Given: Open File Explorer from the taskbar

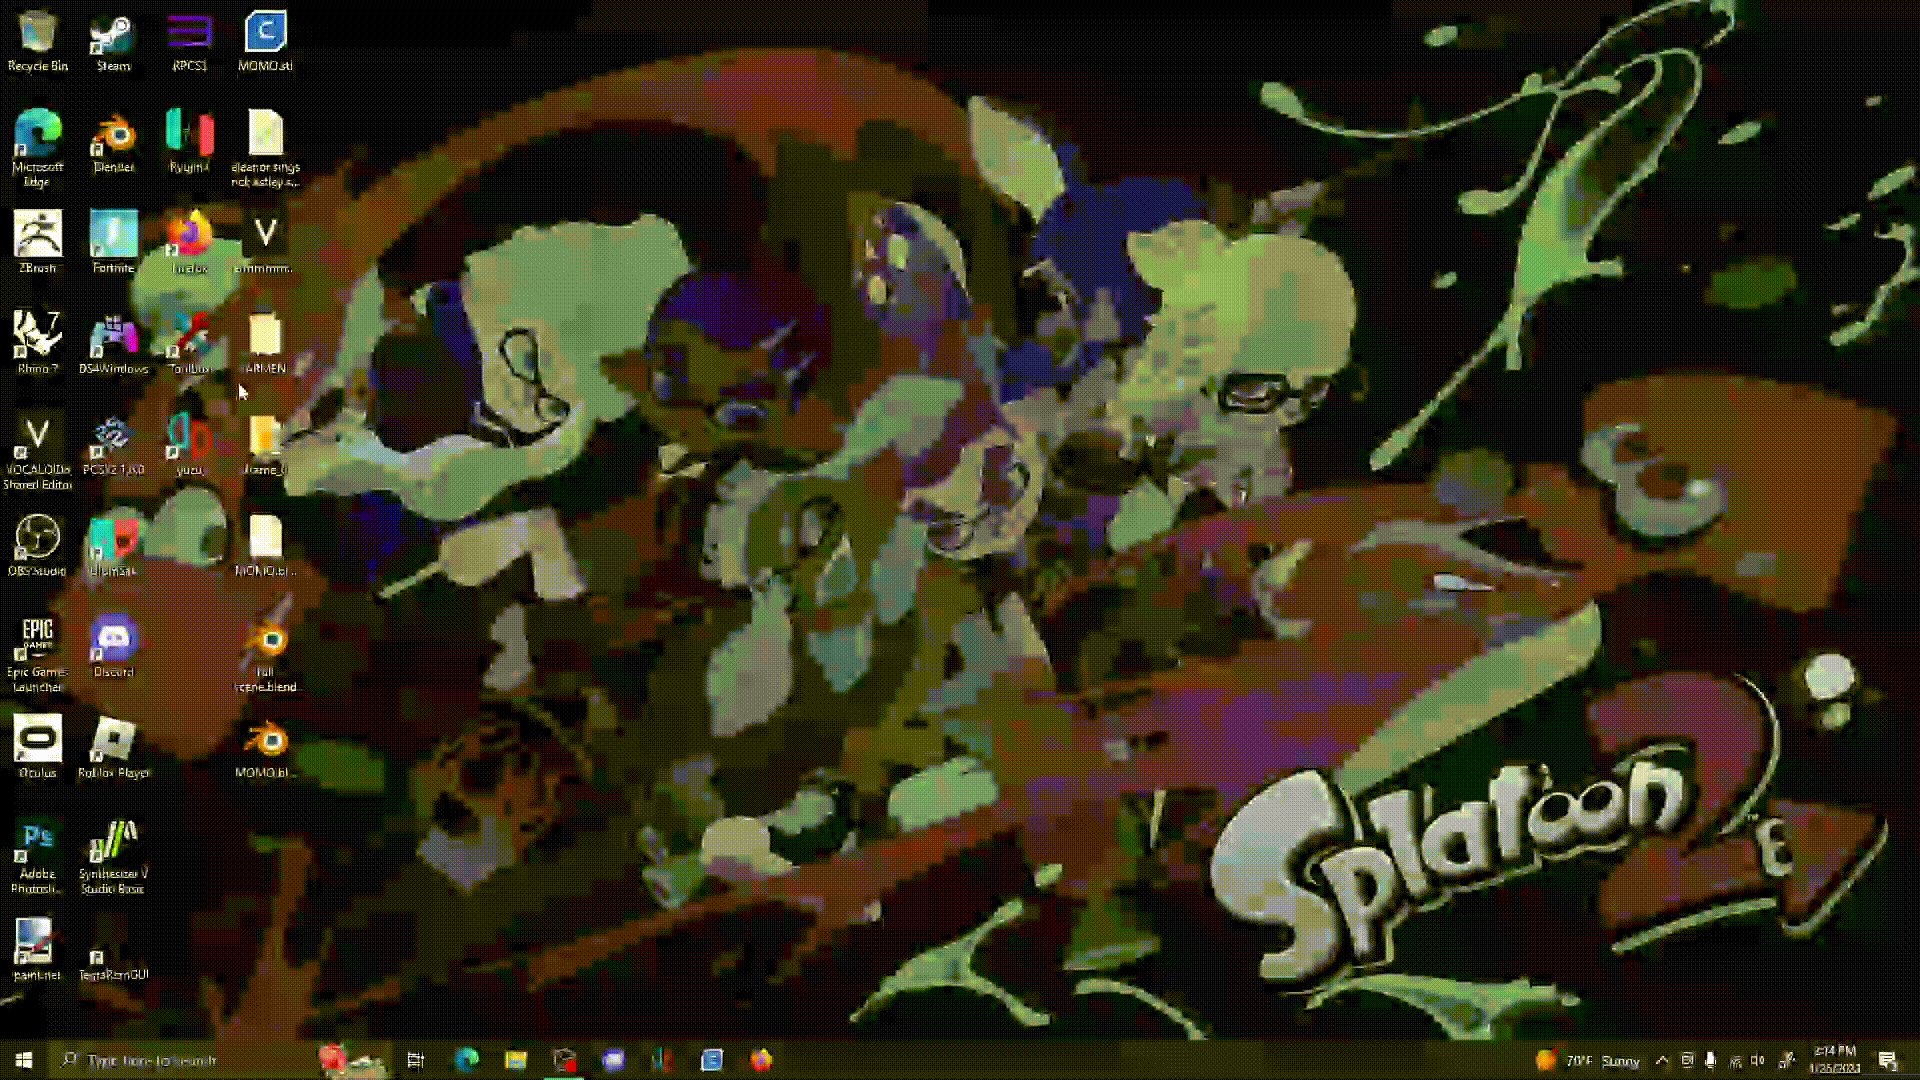Looking at the screenshot, I should (x=515, y=1060).
